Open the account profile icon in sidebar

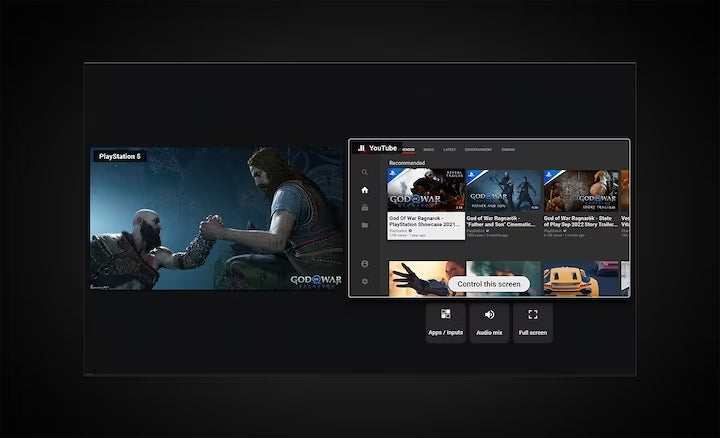tap(365, 263)
